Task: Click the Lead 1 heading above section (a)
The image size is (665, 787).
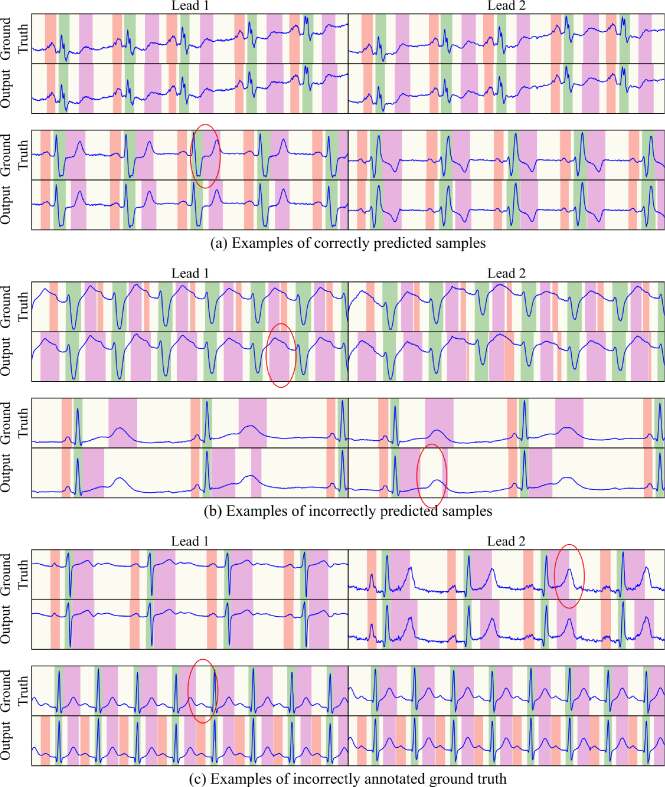Action: (x=190, y=6)
